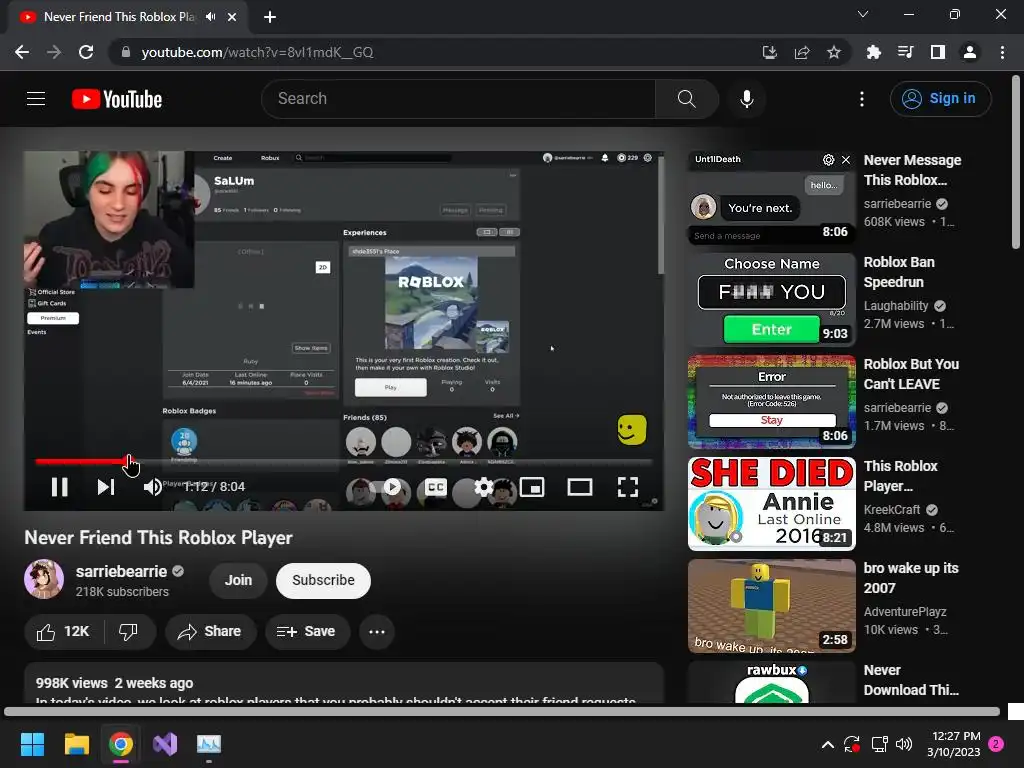This screenshot has width=1024, height=768.
Task: Join the sarriebearrie channel membership
Action: pyautogui.click(x=238, y=581)
